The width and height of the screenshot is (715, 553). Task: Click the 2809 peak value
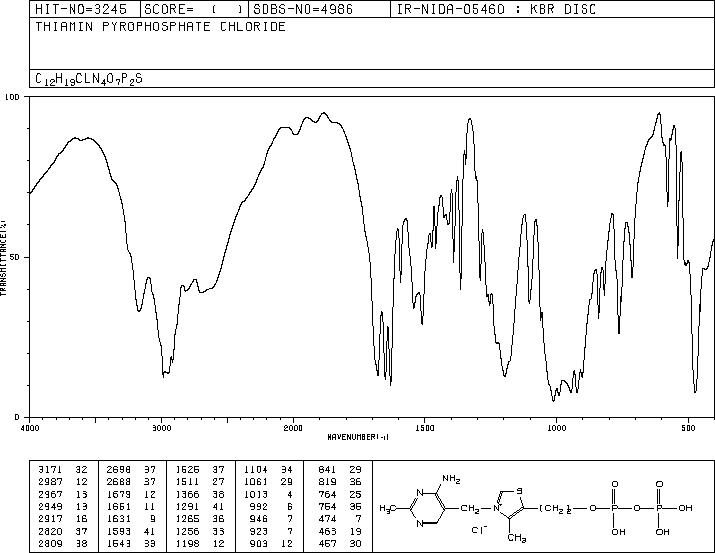coord(51,543)
